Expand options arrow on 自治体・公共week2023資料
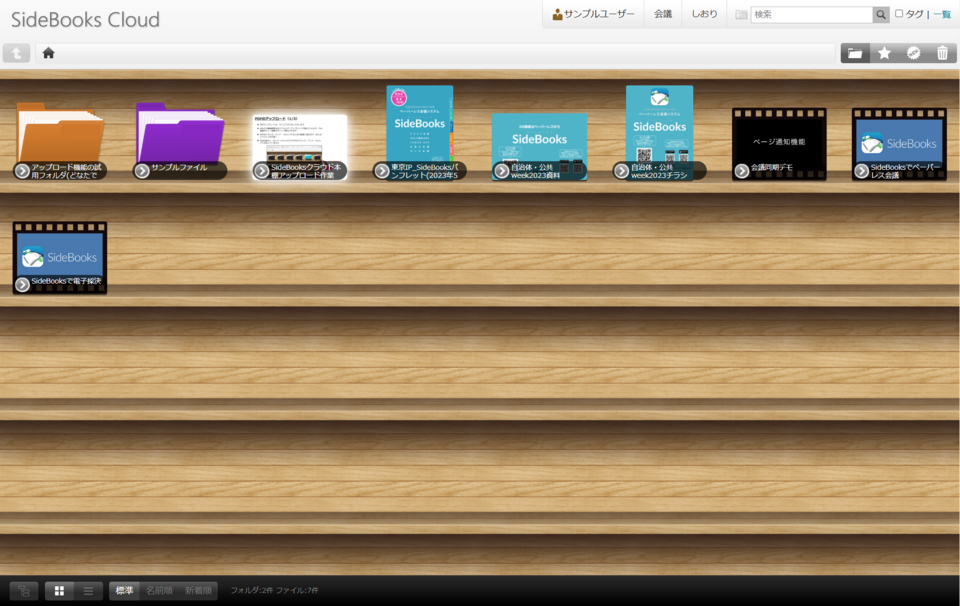This screenshot has width=960, height=606. 502,171
